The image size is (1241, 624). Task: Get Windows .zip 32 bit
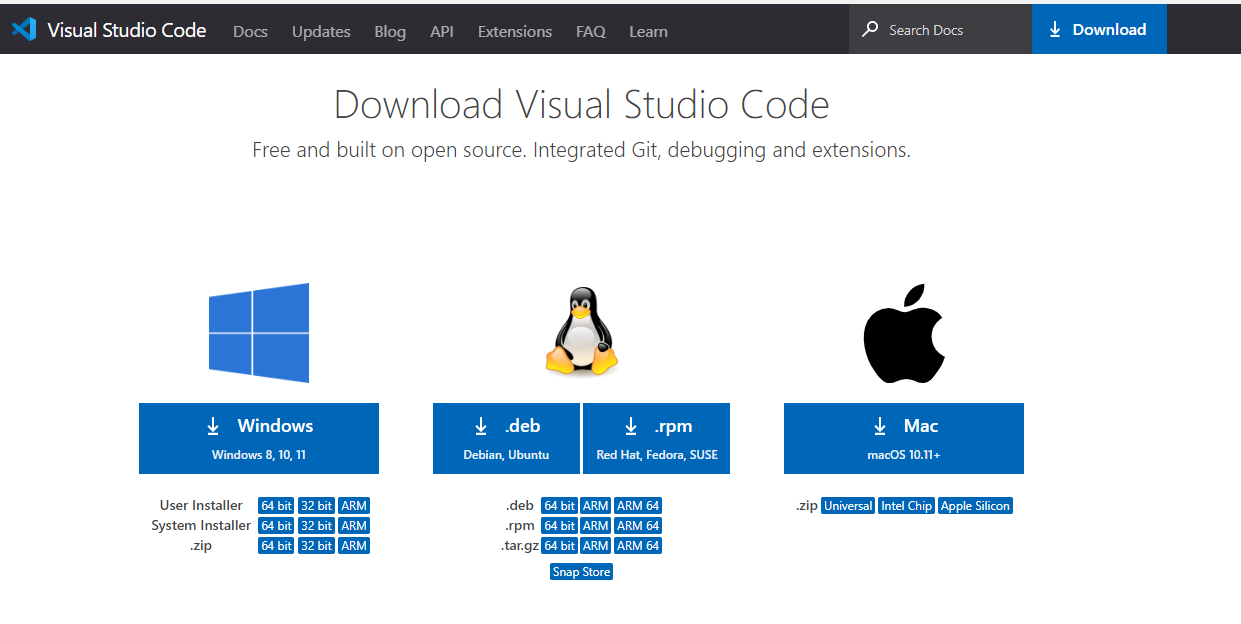[316, 546]
